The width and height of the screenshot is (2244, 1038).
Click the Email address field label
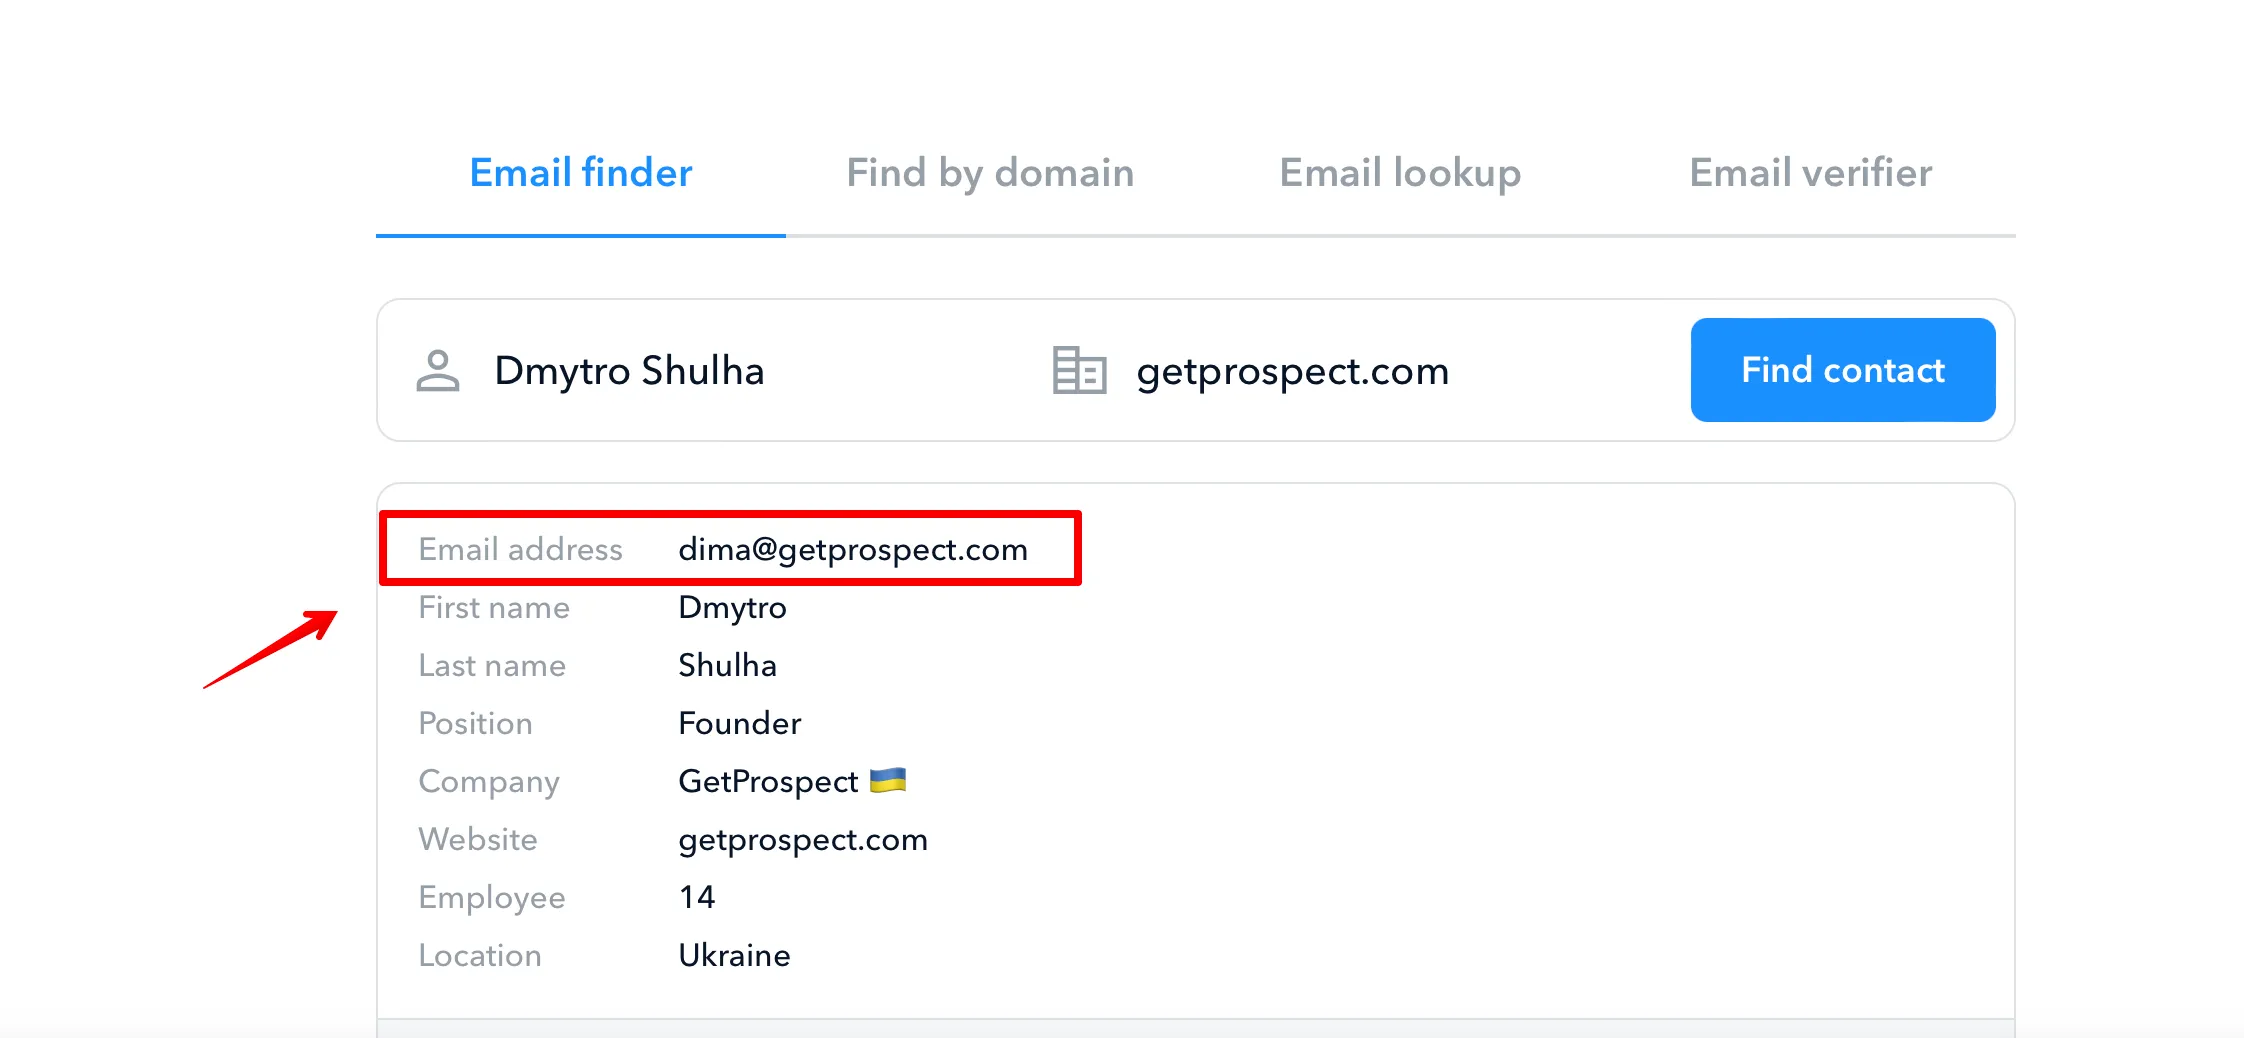[520, 549]
